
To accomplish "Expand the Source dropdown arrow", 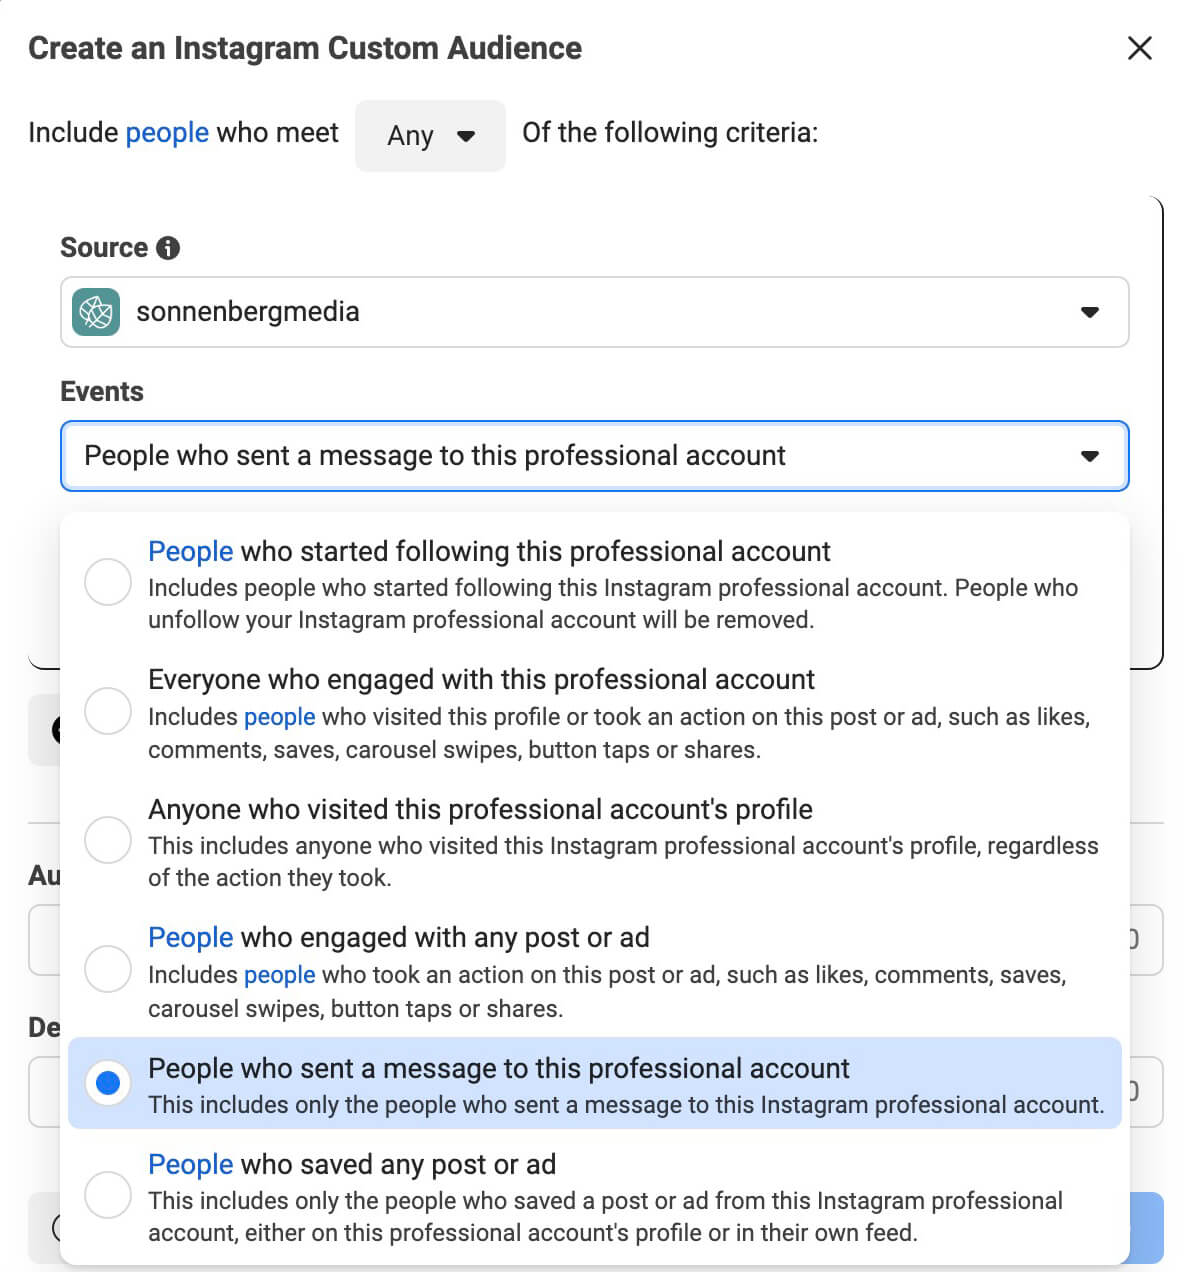I will pyautogui.click(x=1089, y=312).
